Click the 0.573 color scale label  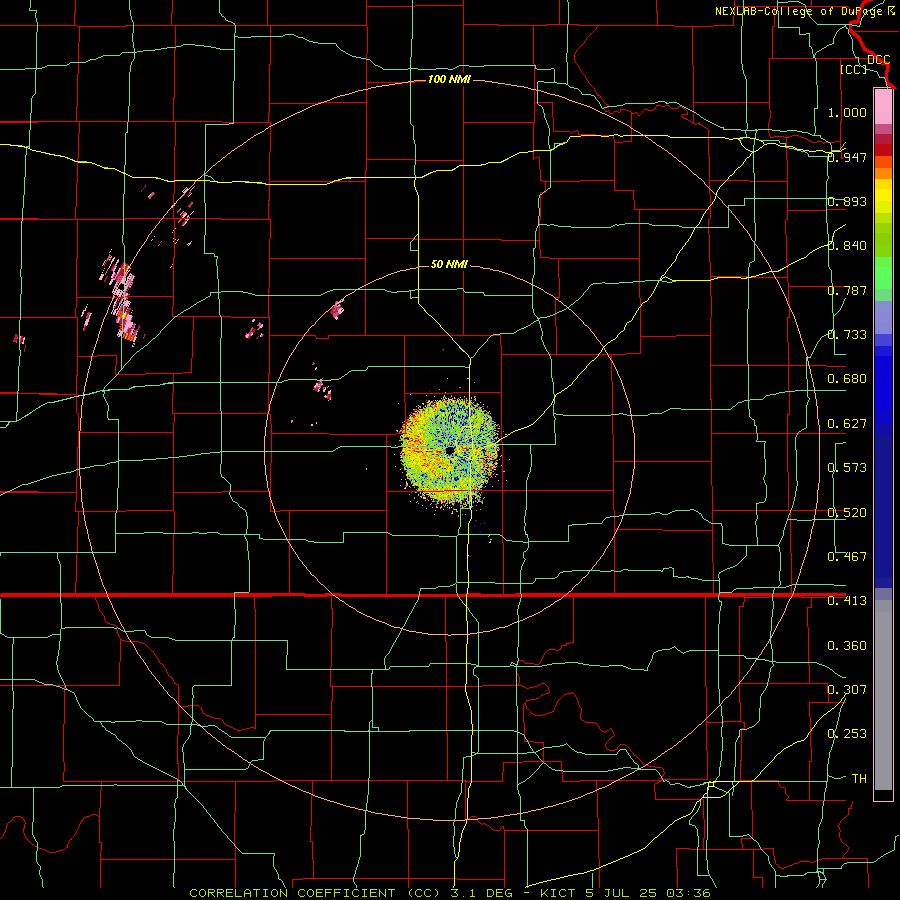point(847,468)
